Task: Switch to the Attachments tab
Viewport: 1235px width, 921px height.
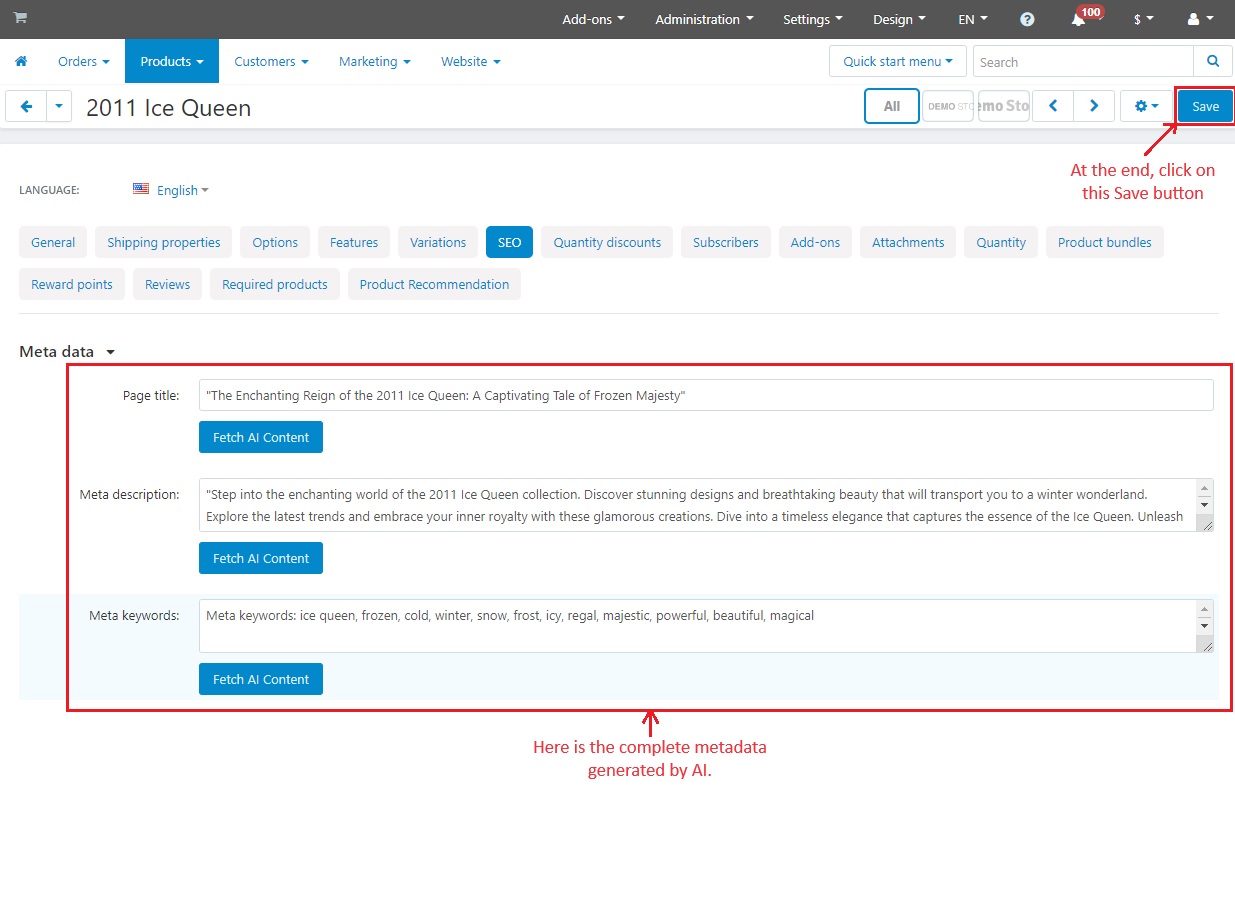Action: 908,242
